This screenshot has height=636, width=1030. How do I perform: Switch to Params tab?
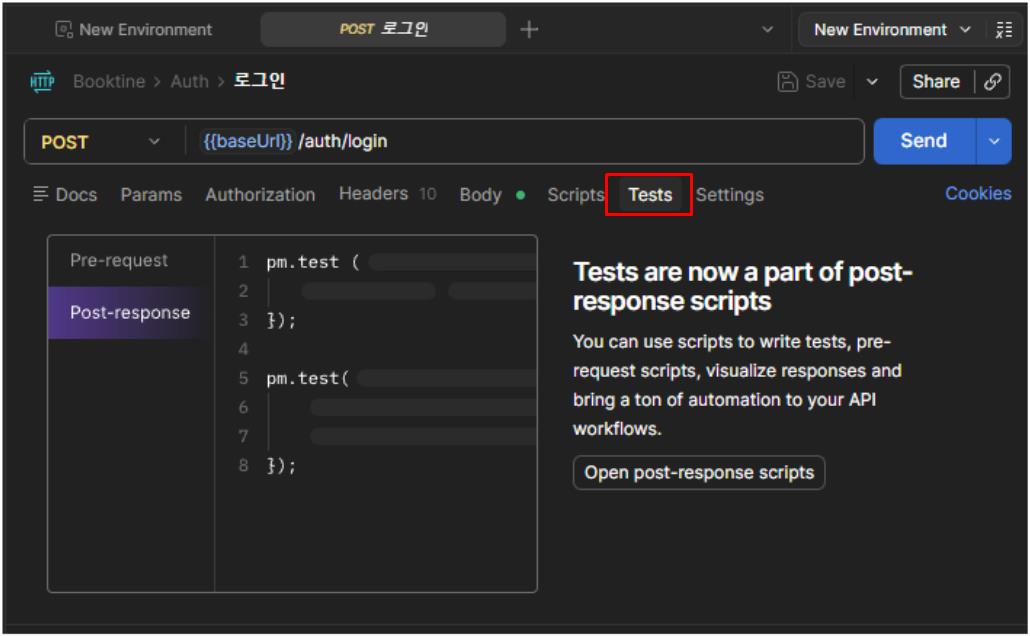[151, 194]
